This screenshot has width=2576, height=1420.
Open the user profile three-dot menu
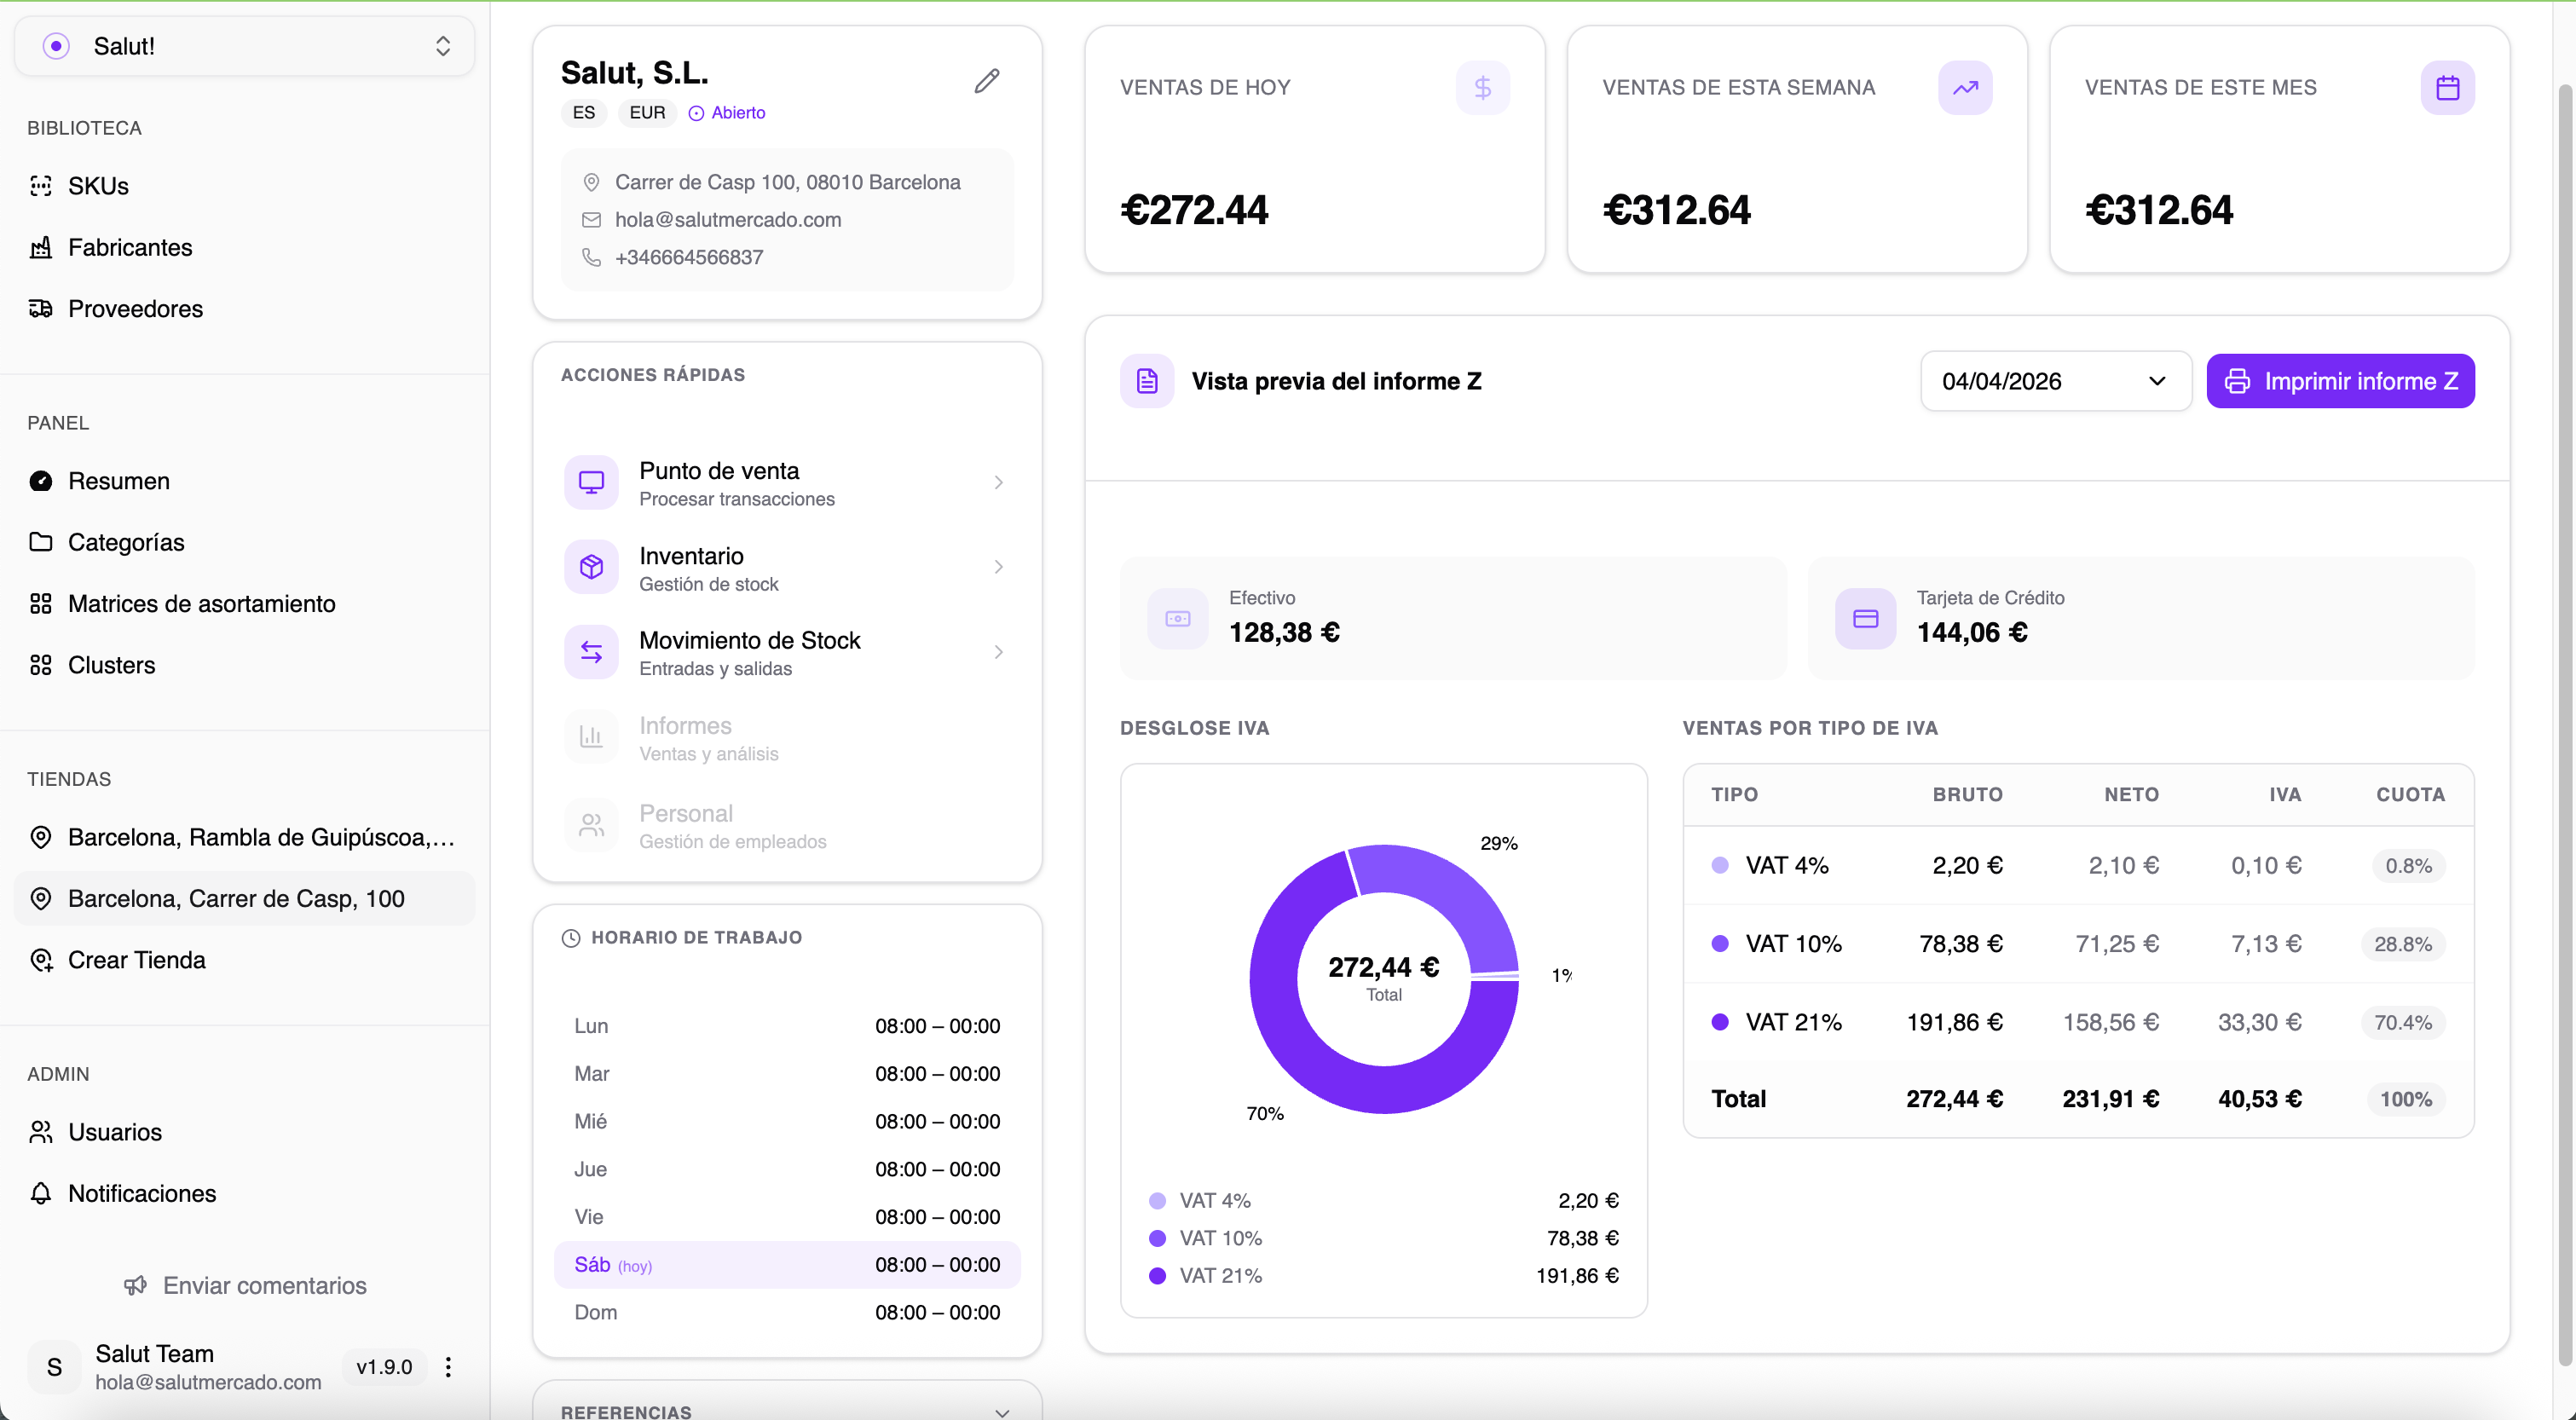tap(447, 1367)
